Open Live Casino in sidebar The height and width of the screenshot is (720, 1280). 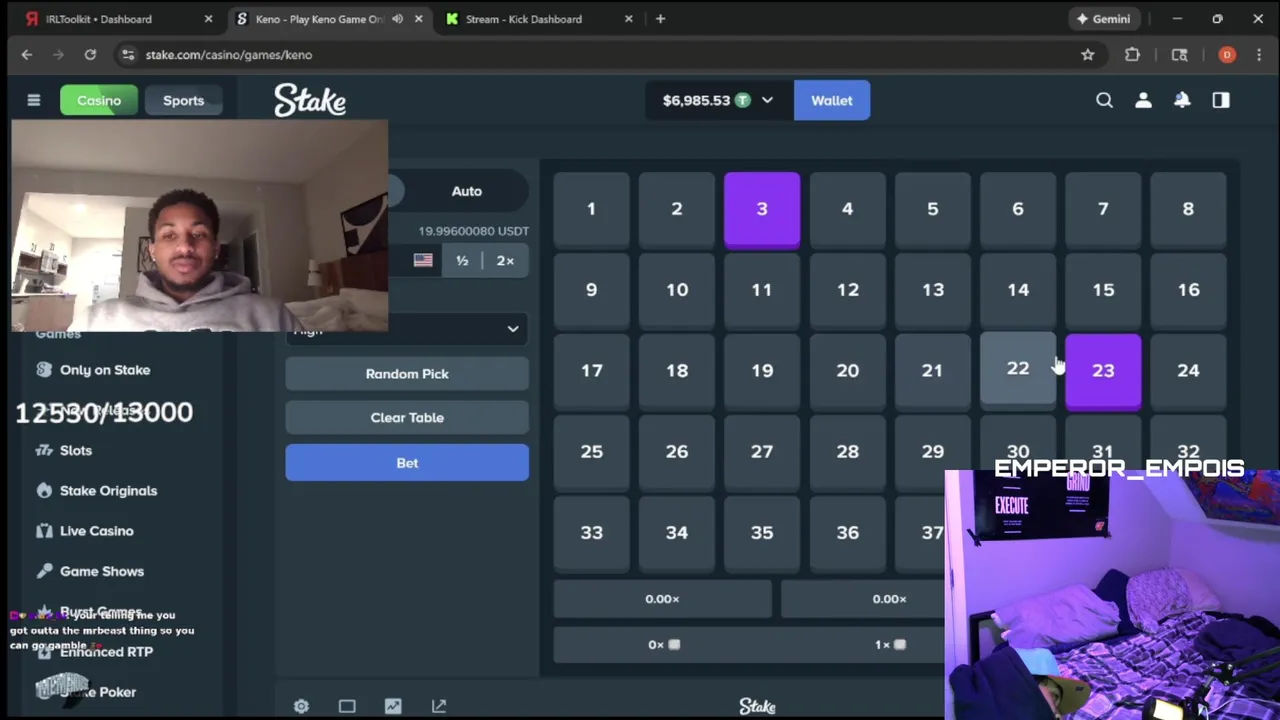click(x=96, y=531)
